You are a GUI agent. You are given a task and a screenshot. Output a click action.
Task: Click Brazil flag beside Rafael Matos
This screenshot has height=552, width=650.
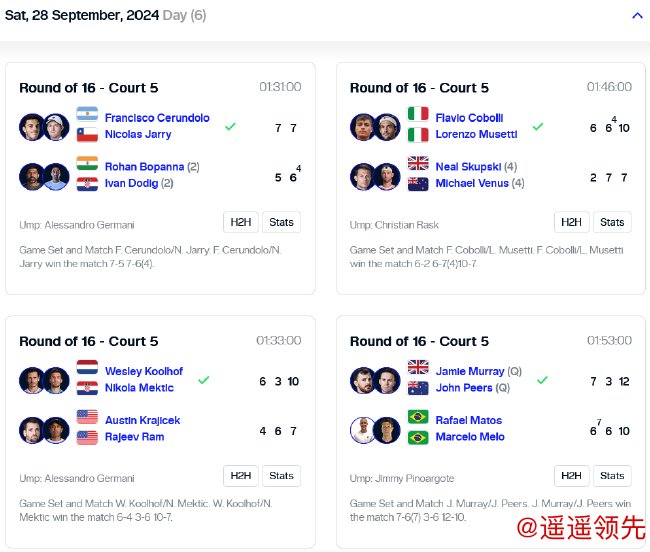[418, 419]
